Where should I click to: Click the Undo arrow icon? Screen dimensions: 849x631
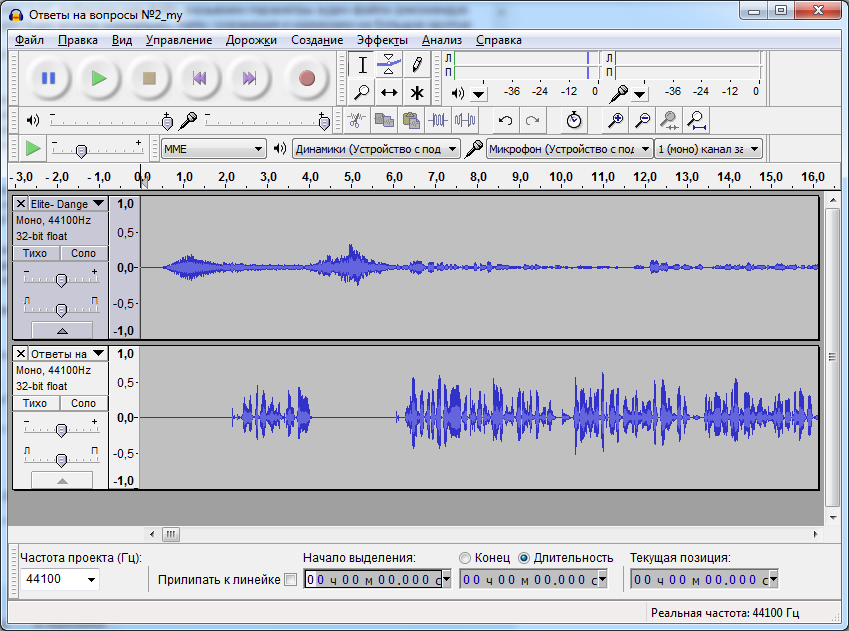click(506, 120)
